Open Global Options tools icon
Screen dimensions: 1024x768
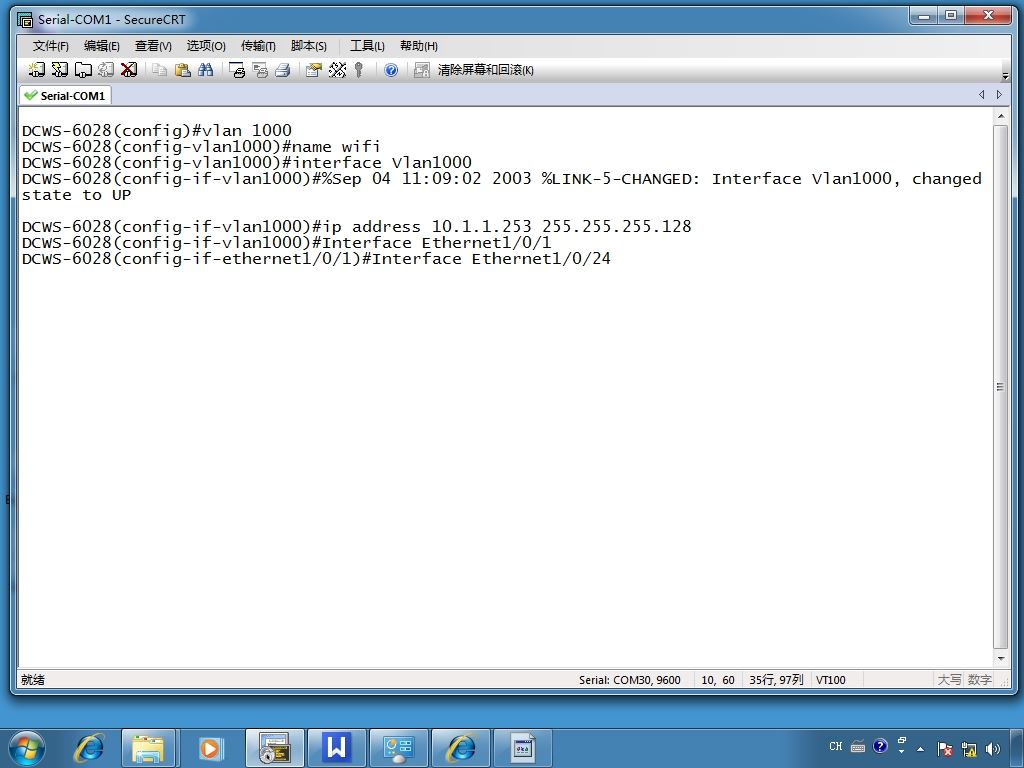point(337,70)
